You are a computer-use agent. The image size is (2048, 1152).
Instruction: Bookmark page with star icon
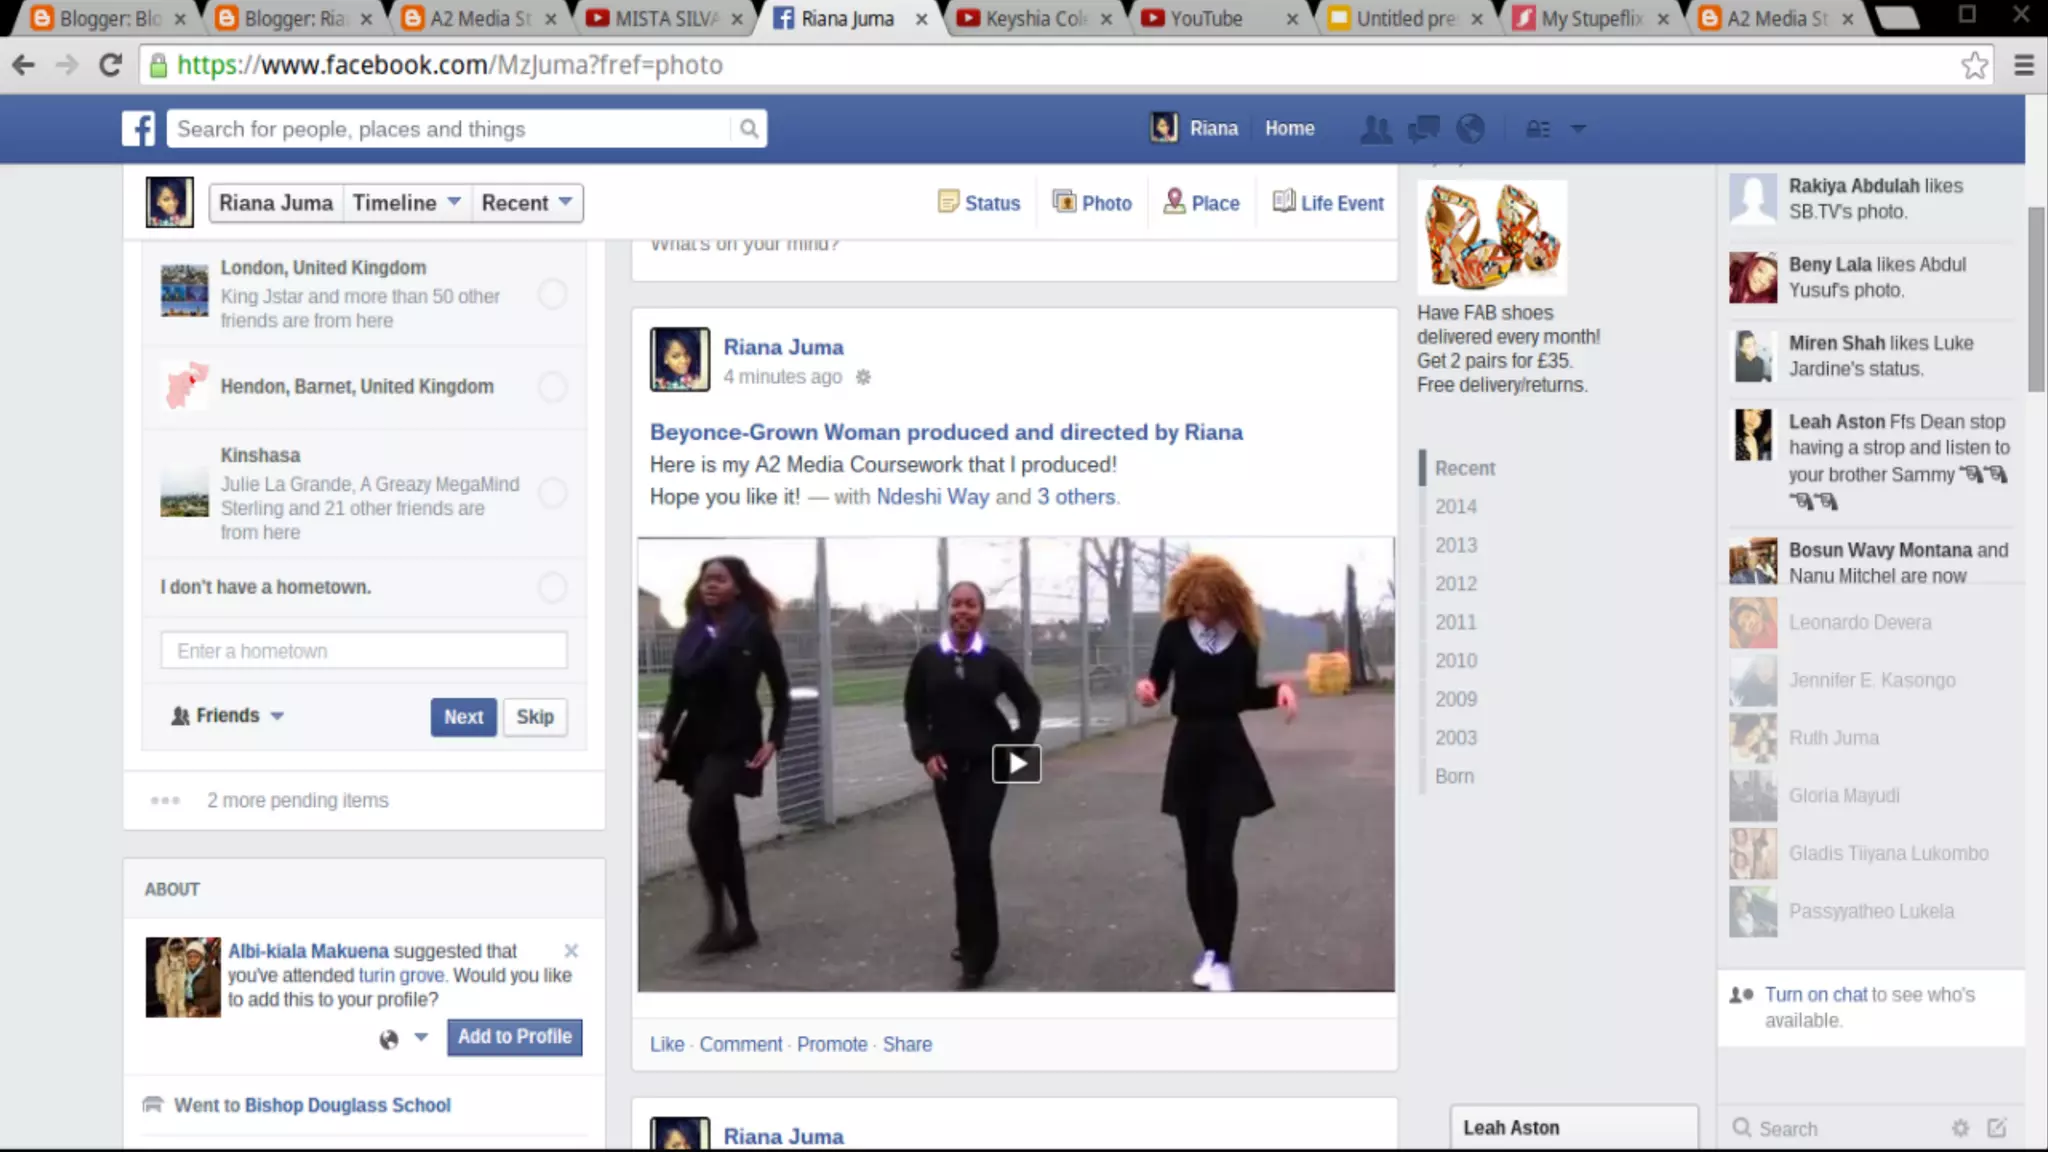coord(1974,66)
